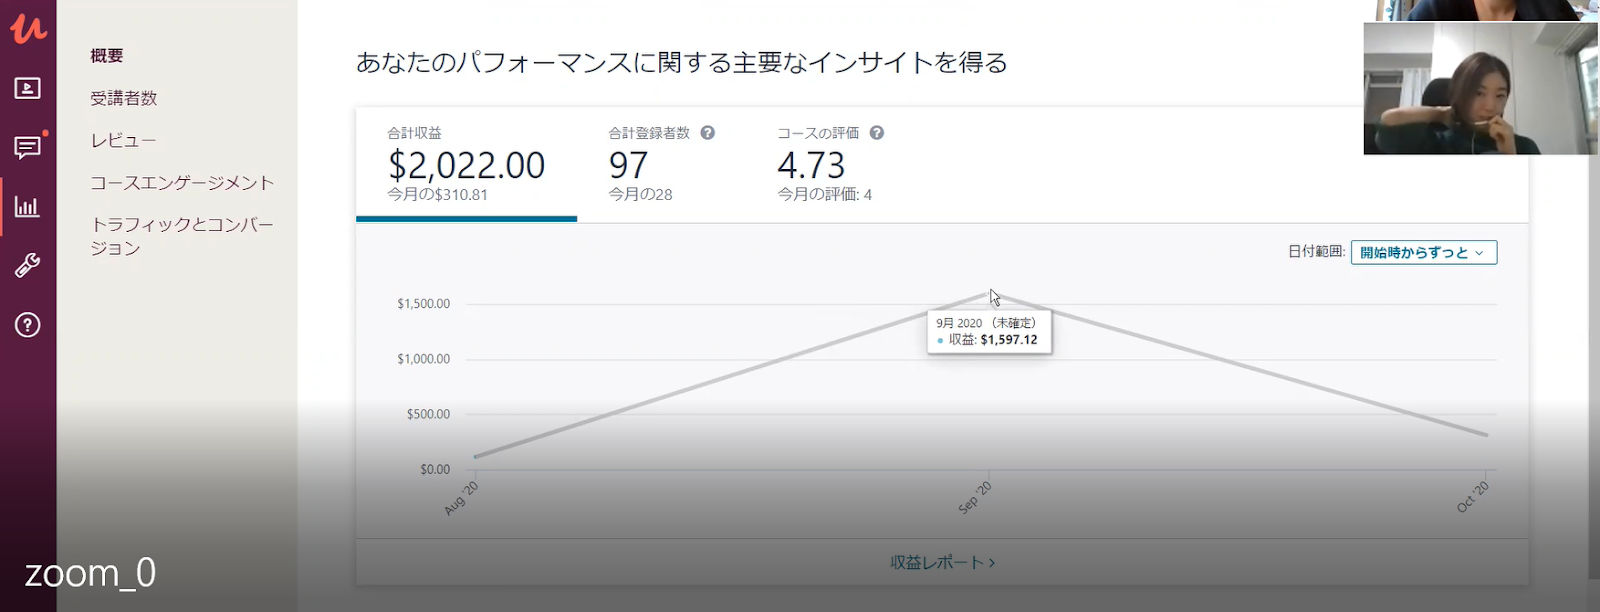Open the Help question mark icon
This screenshot has height=612, width=1600.
click(28, 325)
